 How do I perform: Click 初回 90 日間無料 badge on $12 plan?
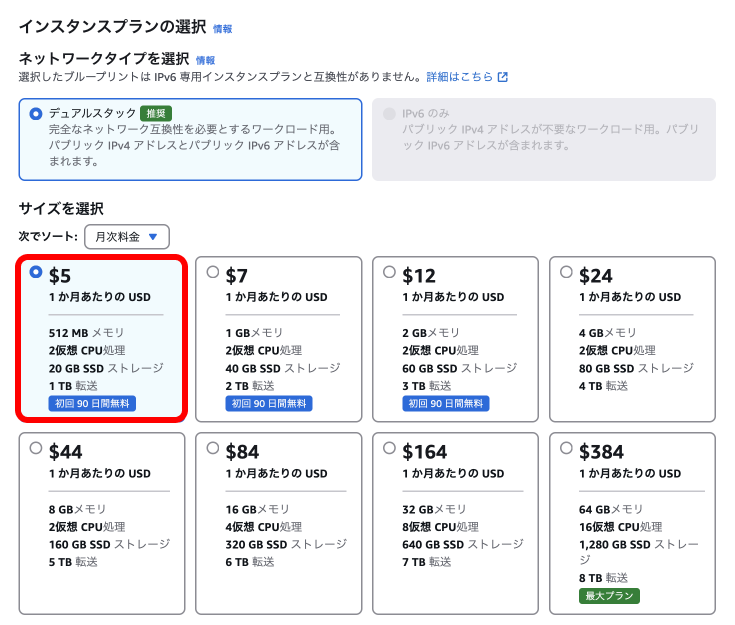point(446,404)
